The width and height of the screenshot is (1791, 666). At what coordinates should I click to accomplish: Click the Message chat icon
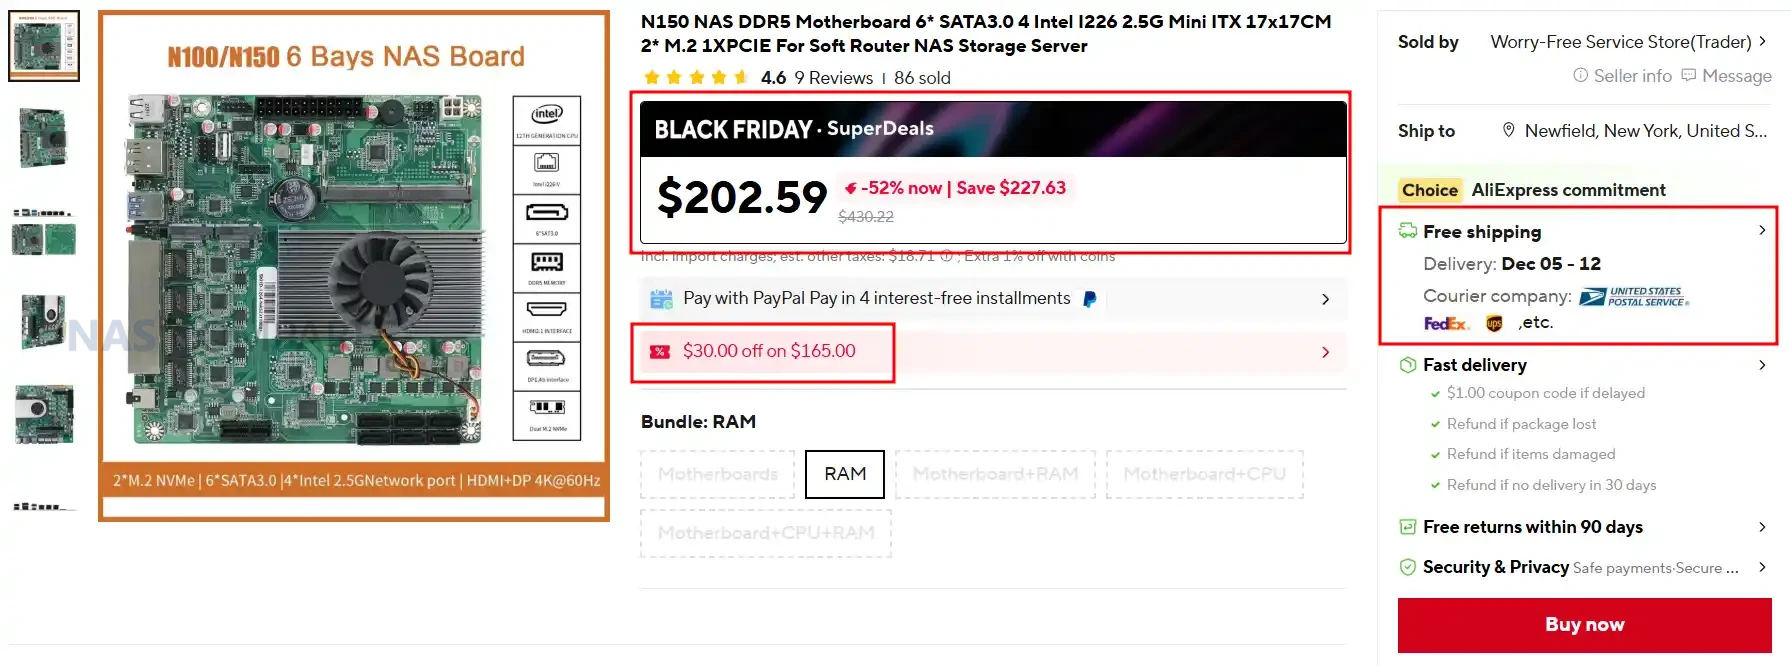[x=1689, y=76]
